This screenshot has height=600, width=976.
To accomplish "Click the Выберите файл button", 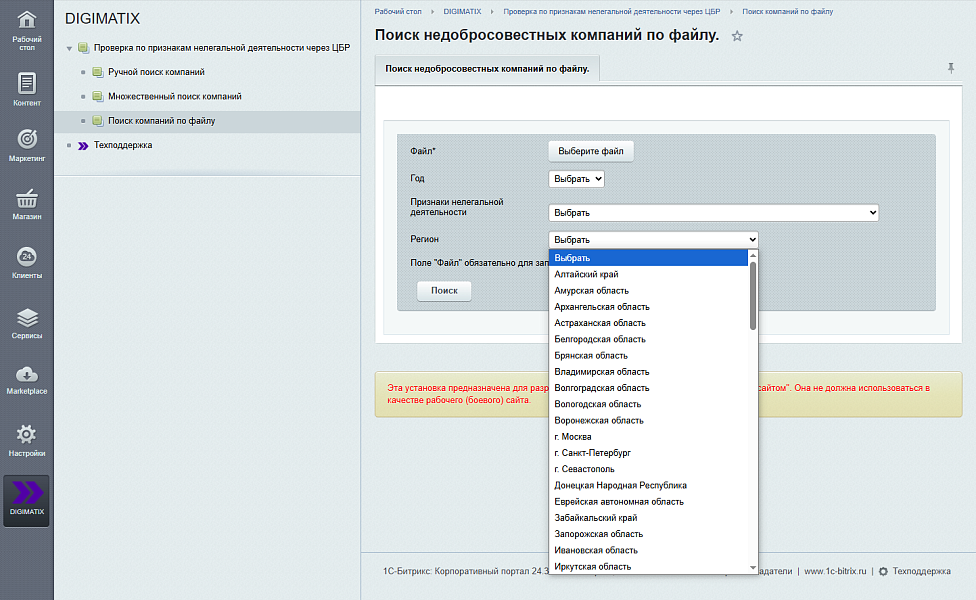I will click(590, 151).
